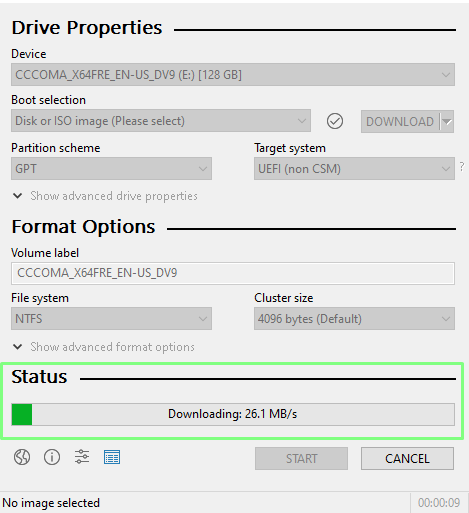Open the Boot selection dropdown
Viewport: 469px width, 513px height.
(x=161, y=121)
